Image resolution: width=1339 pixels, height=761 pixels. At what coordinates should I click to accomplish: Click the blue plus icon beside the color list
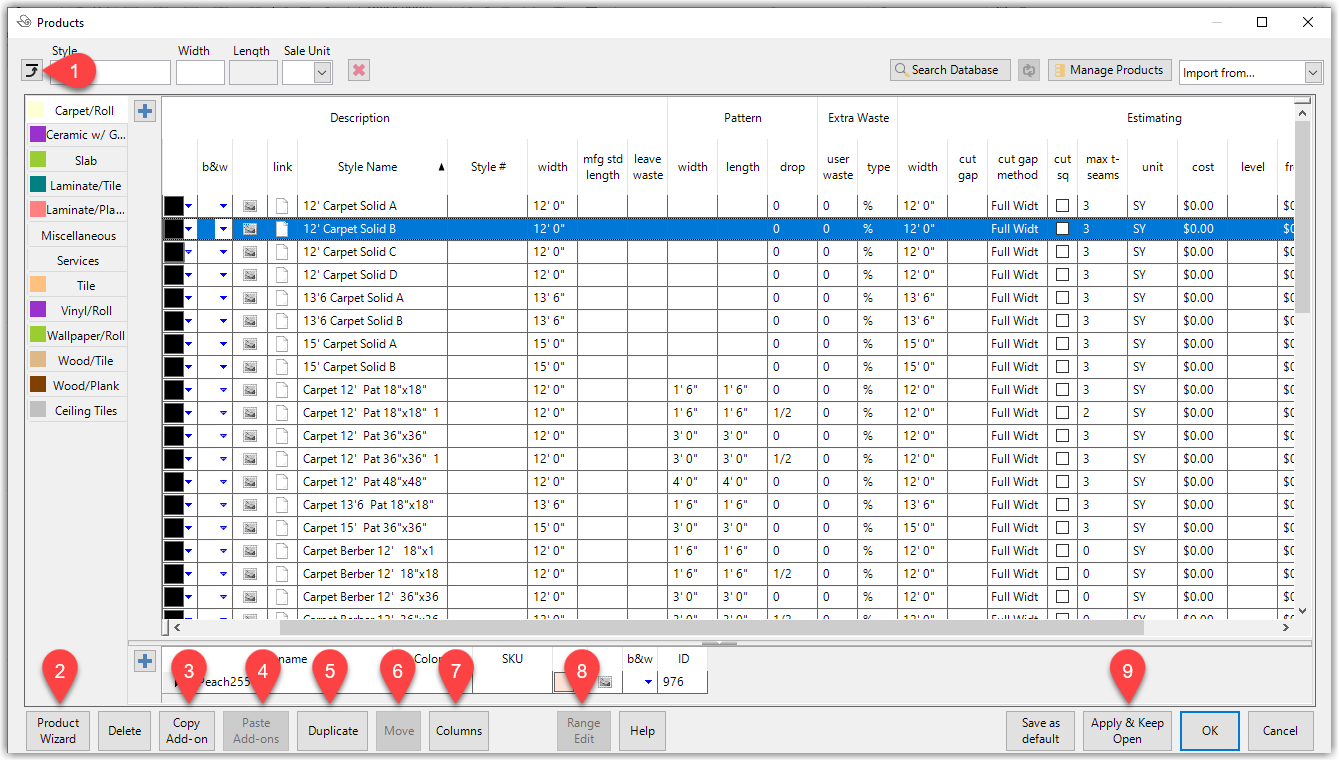pyautogui.click(x=145, y=661)
